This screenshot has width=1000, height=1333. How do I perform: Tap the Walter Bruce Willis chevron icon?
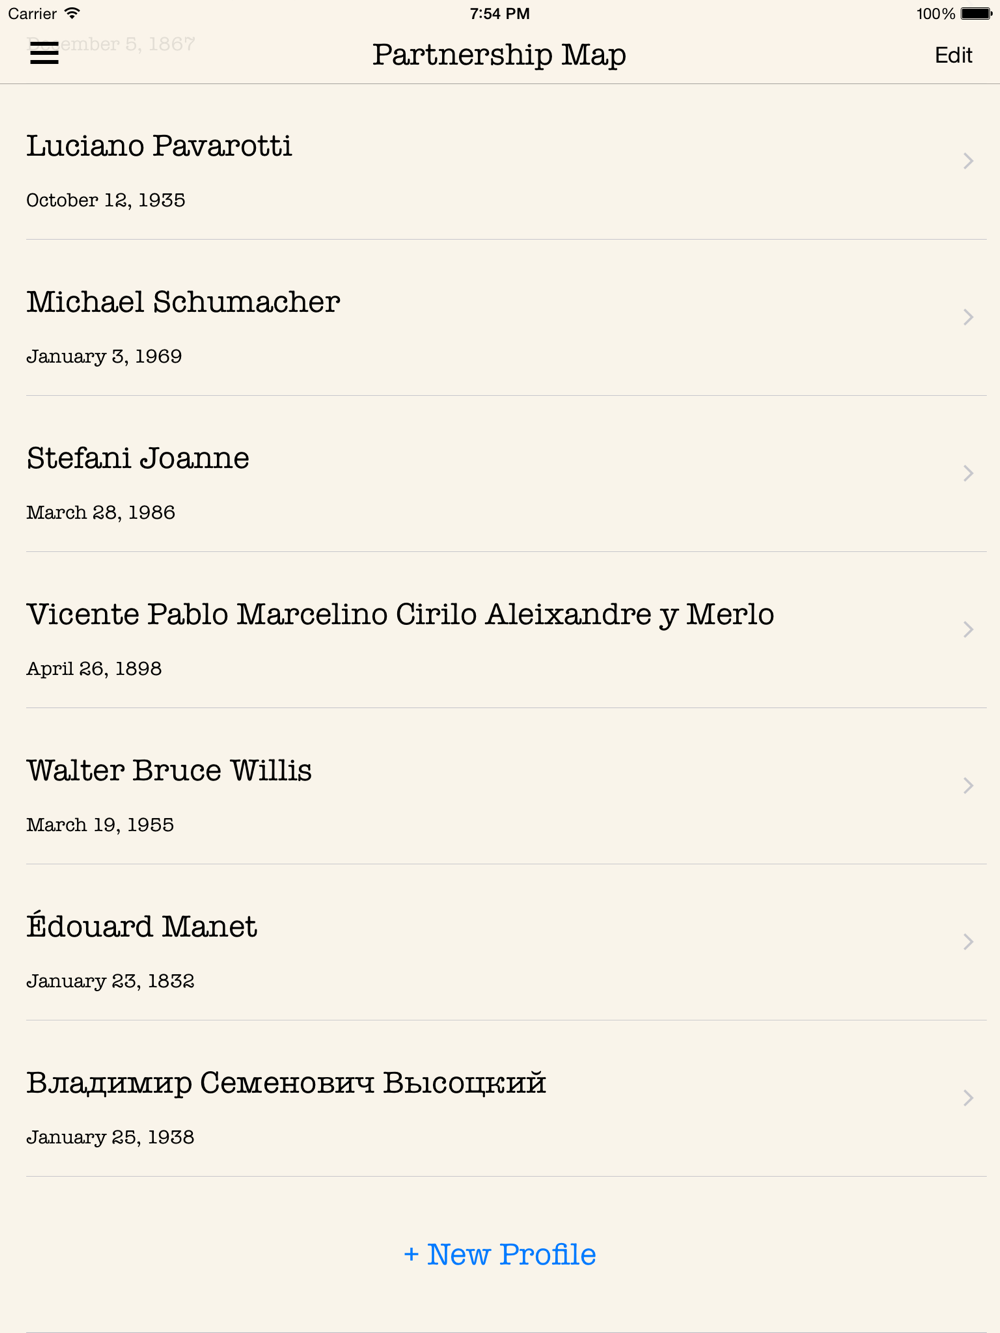tap(968, 785)
